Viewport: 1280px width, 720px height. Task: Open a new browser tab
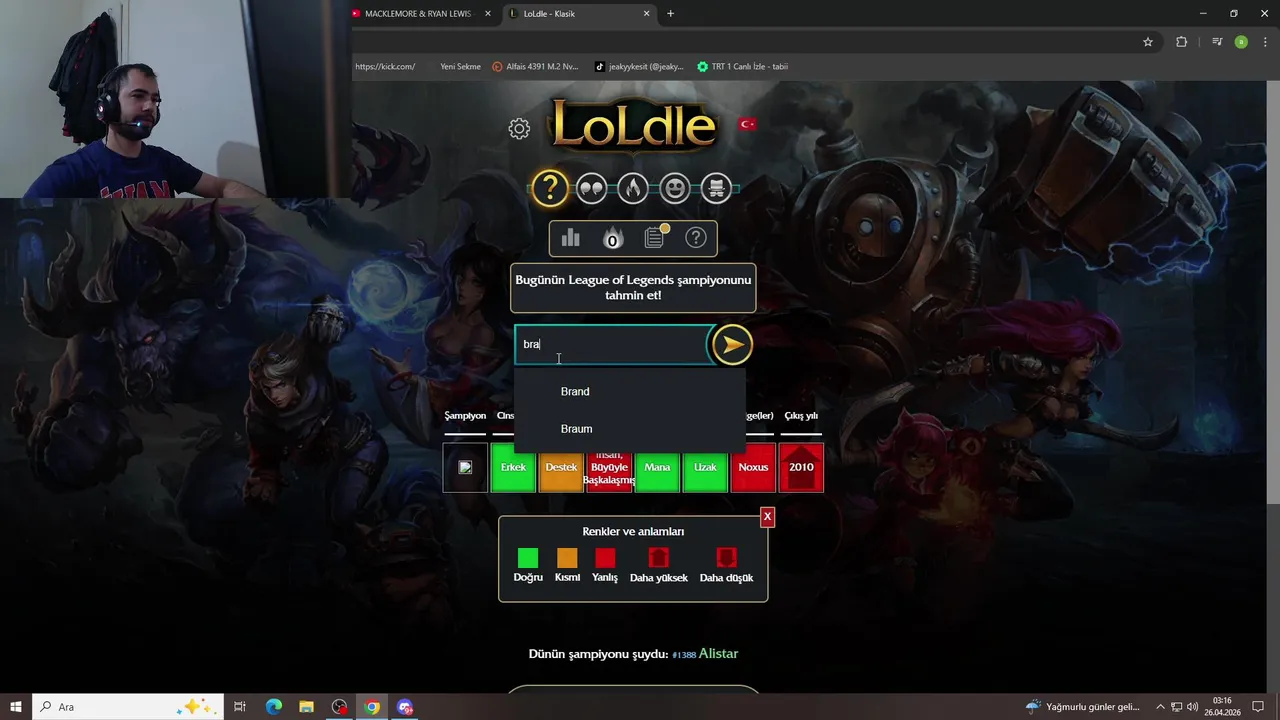tap(670, 14)
